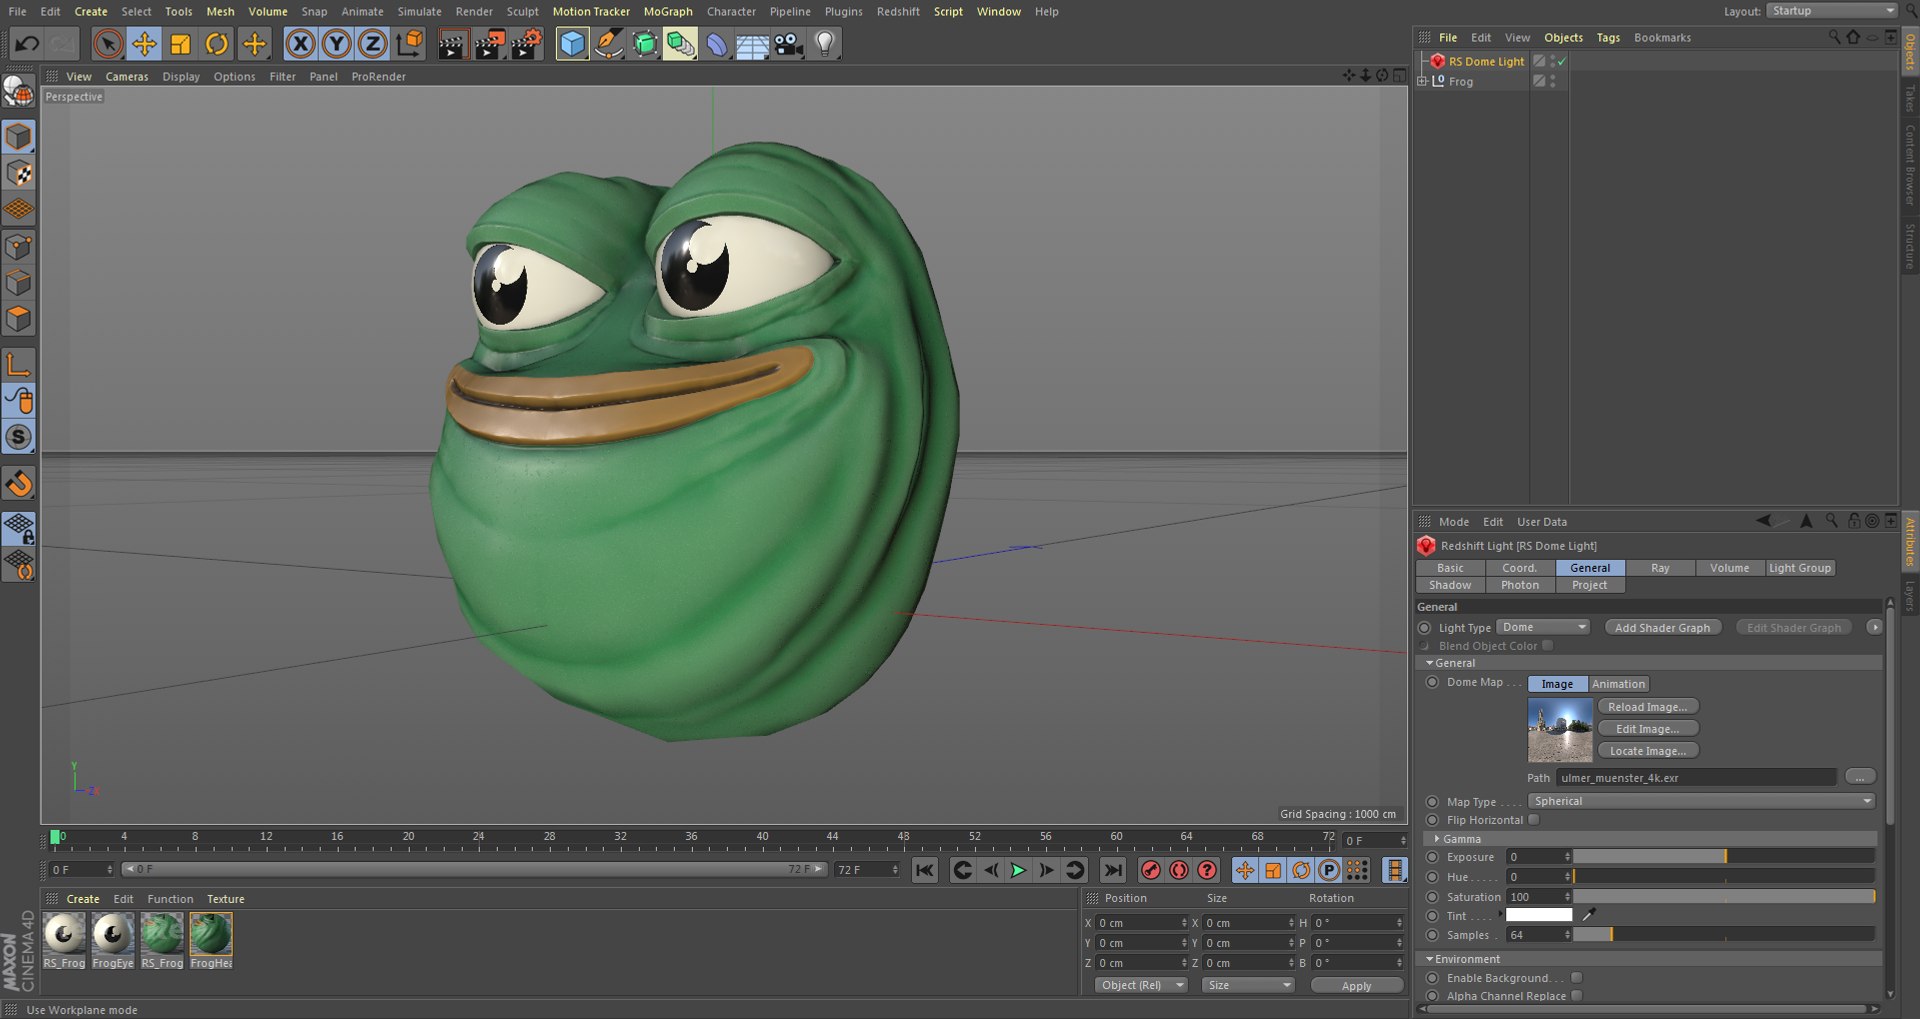1920x1019 pixels.
Task: Open the Size mode dropdown
Action: [1248, 985]
